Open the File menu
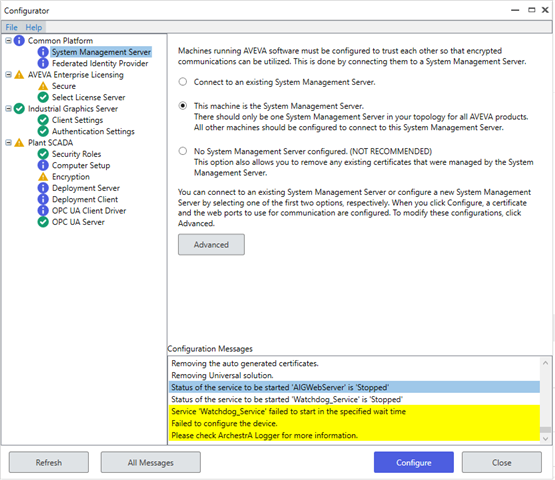The image size is (555, 480). point(11,27)
